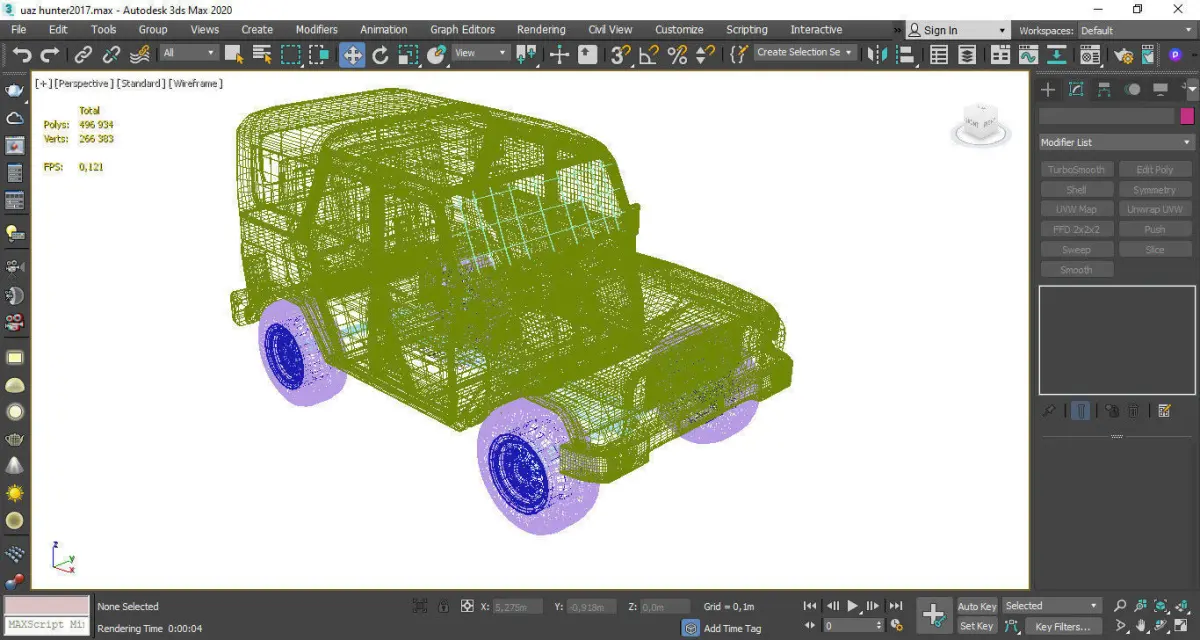Screen dimensions: 1200x640
Task: Open the Selected key filter dropdown
Action: point(1052,606)
